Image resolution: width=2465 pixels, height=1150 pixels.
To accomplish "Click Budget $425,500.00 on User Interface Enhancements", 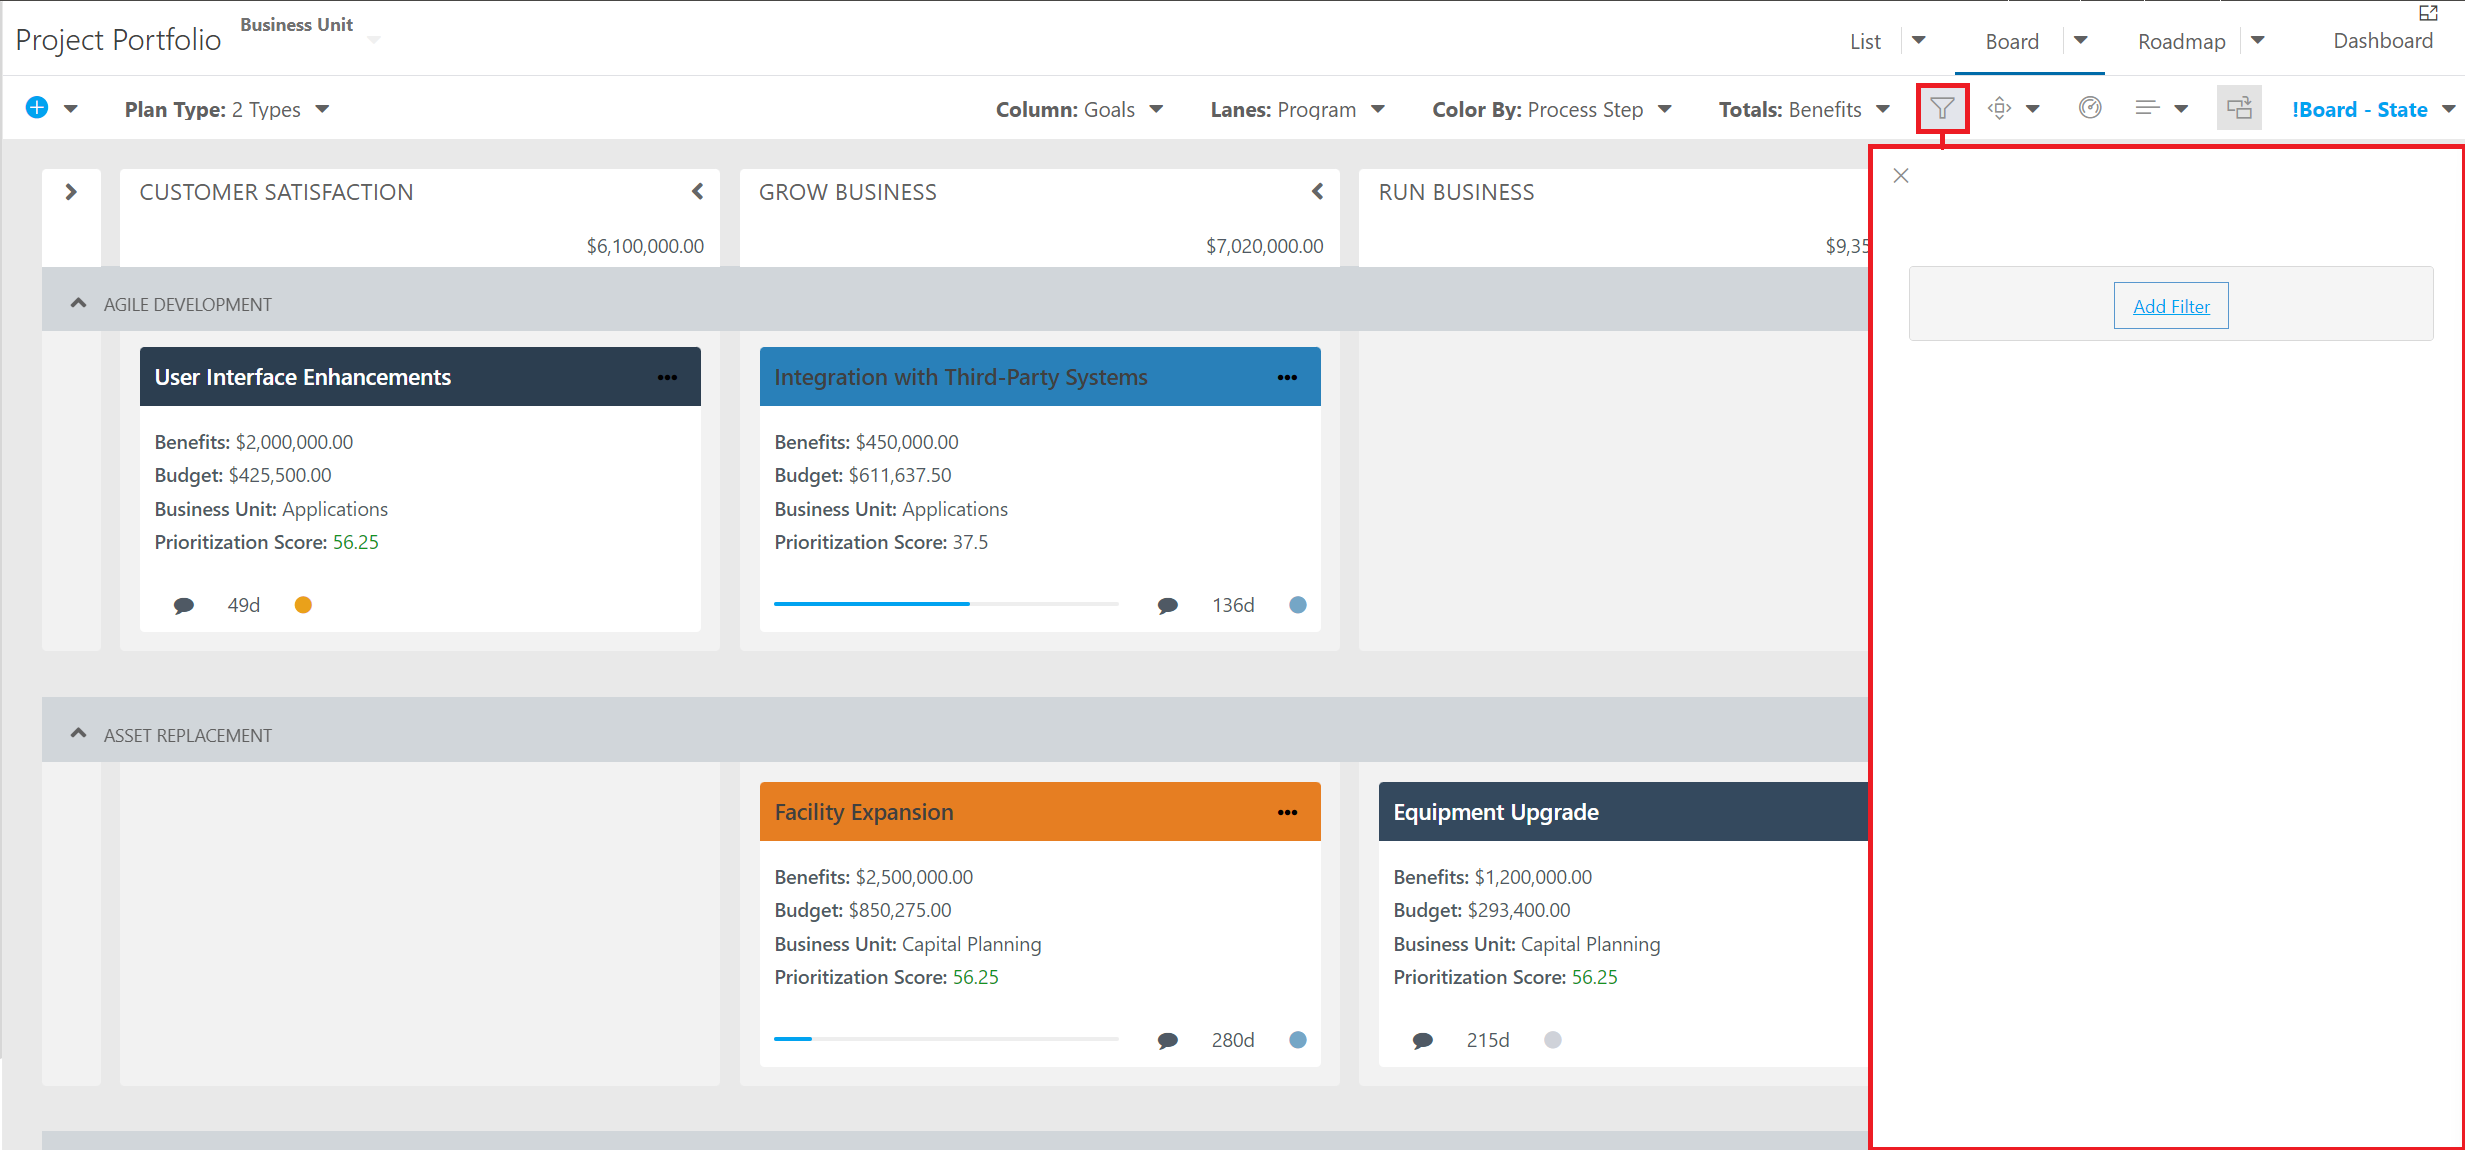I will point(243,475).
